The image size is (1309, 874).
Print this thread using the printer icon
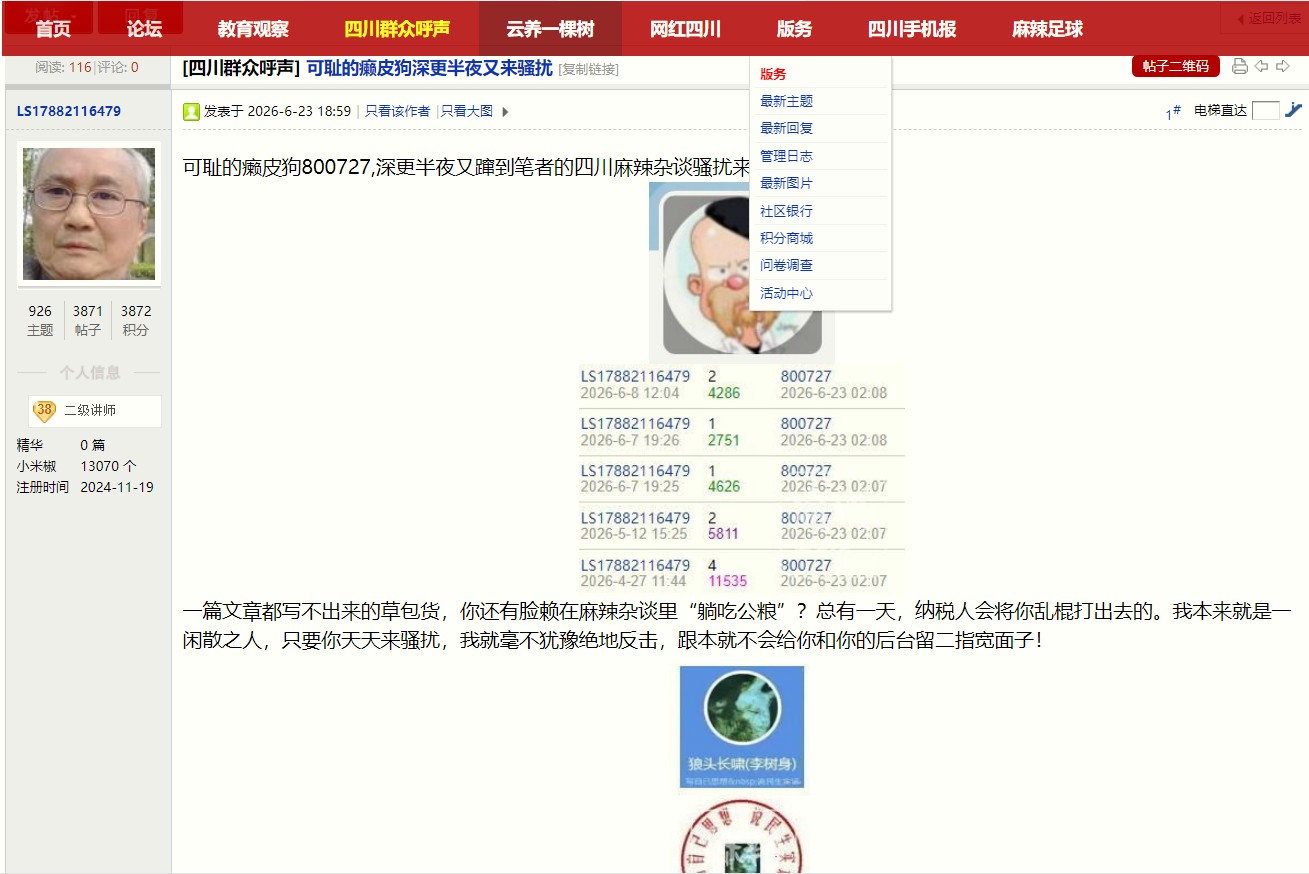pyautogui.click(x=1240, y=66)
